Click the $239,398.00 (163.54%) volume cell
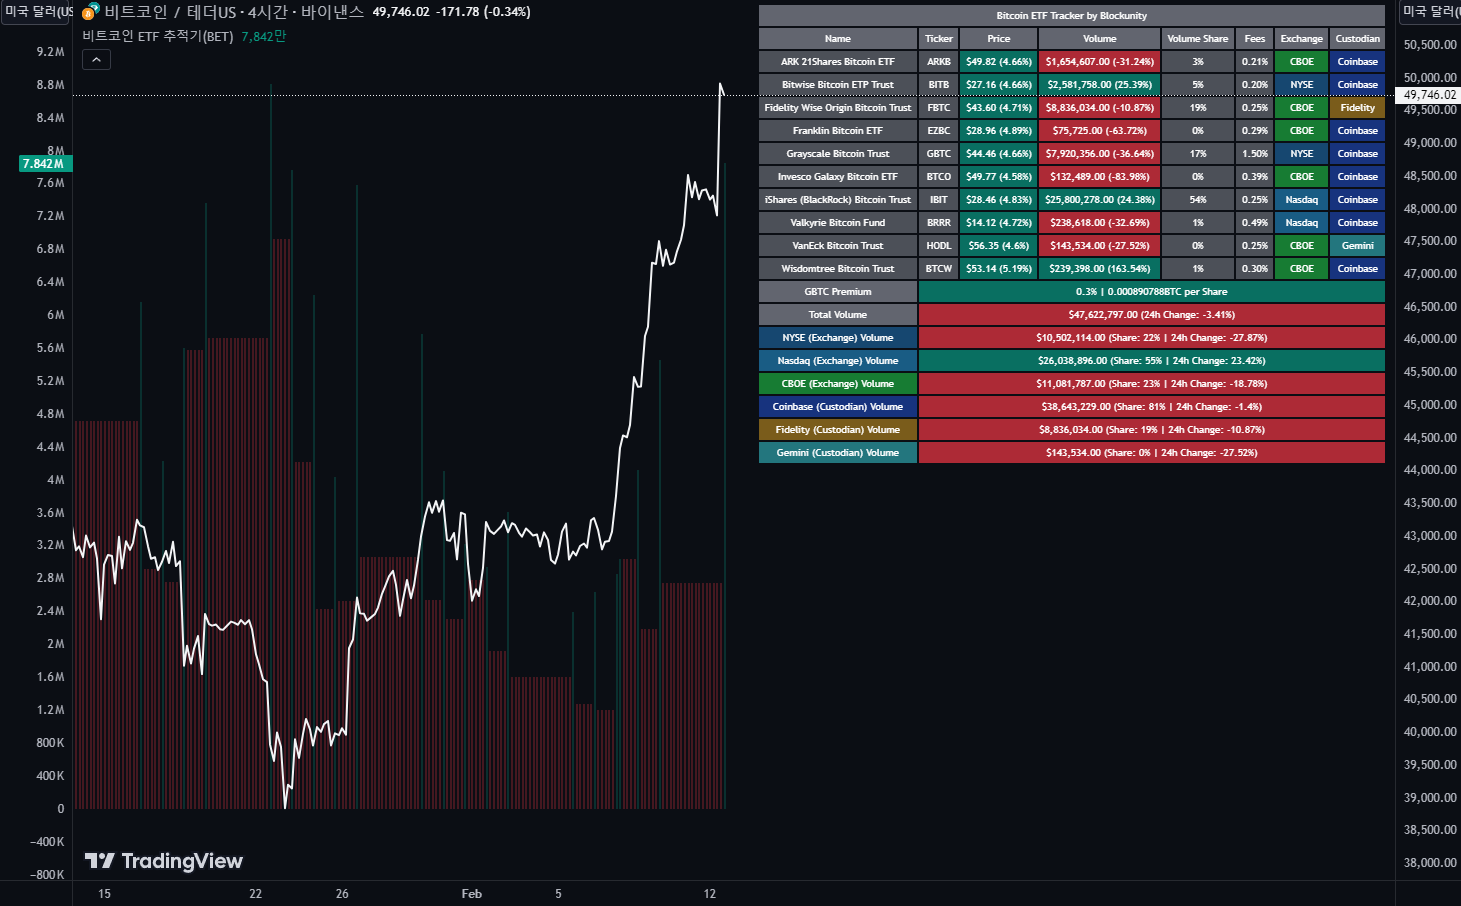 1100,269
